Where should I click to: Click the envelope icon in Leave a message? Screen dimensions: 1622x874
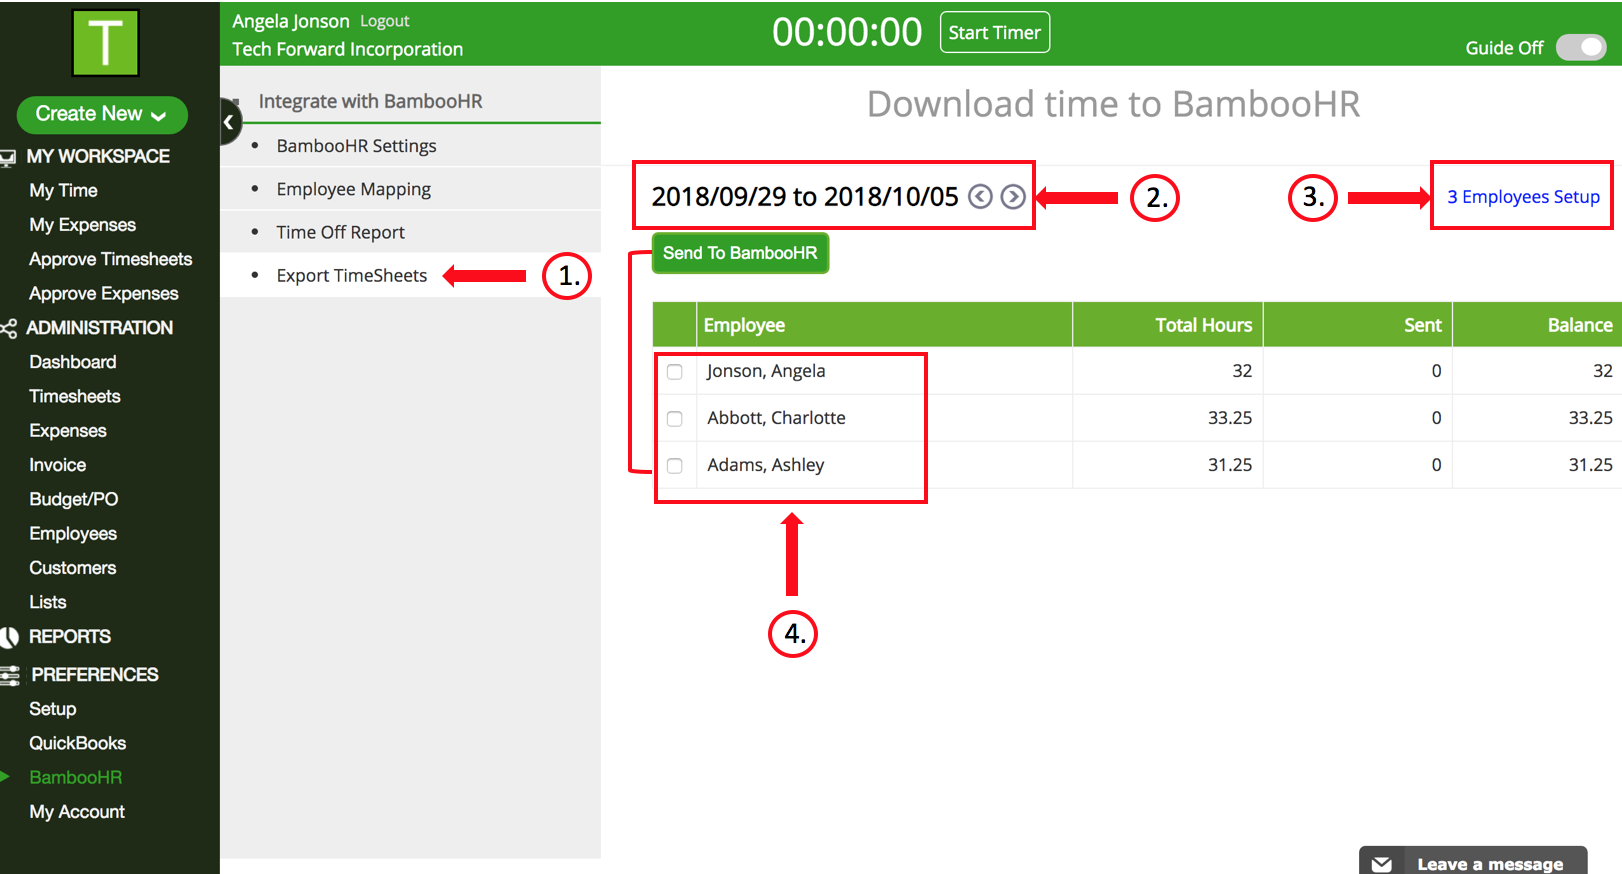(1382, 864)
